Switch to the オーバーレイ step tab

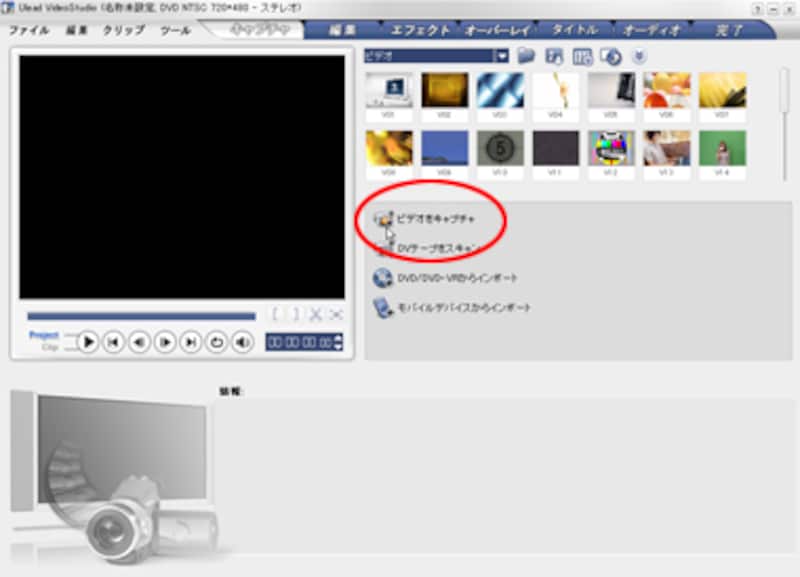point(498,30)
